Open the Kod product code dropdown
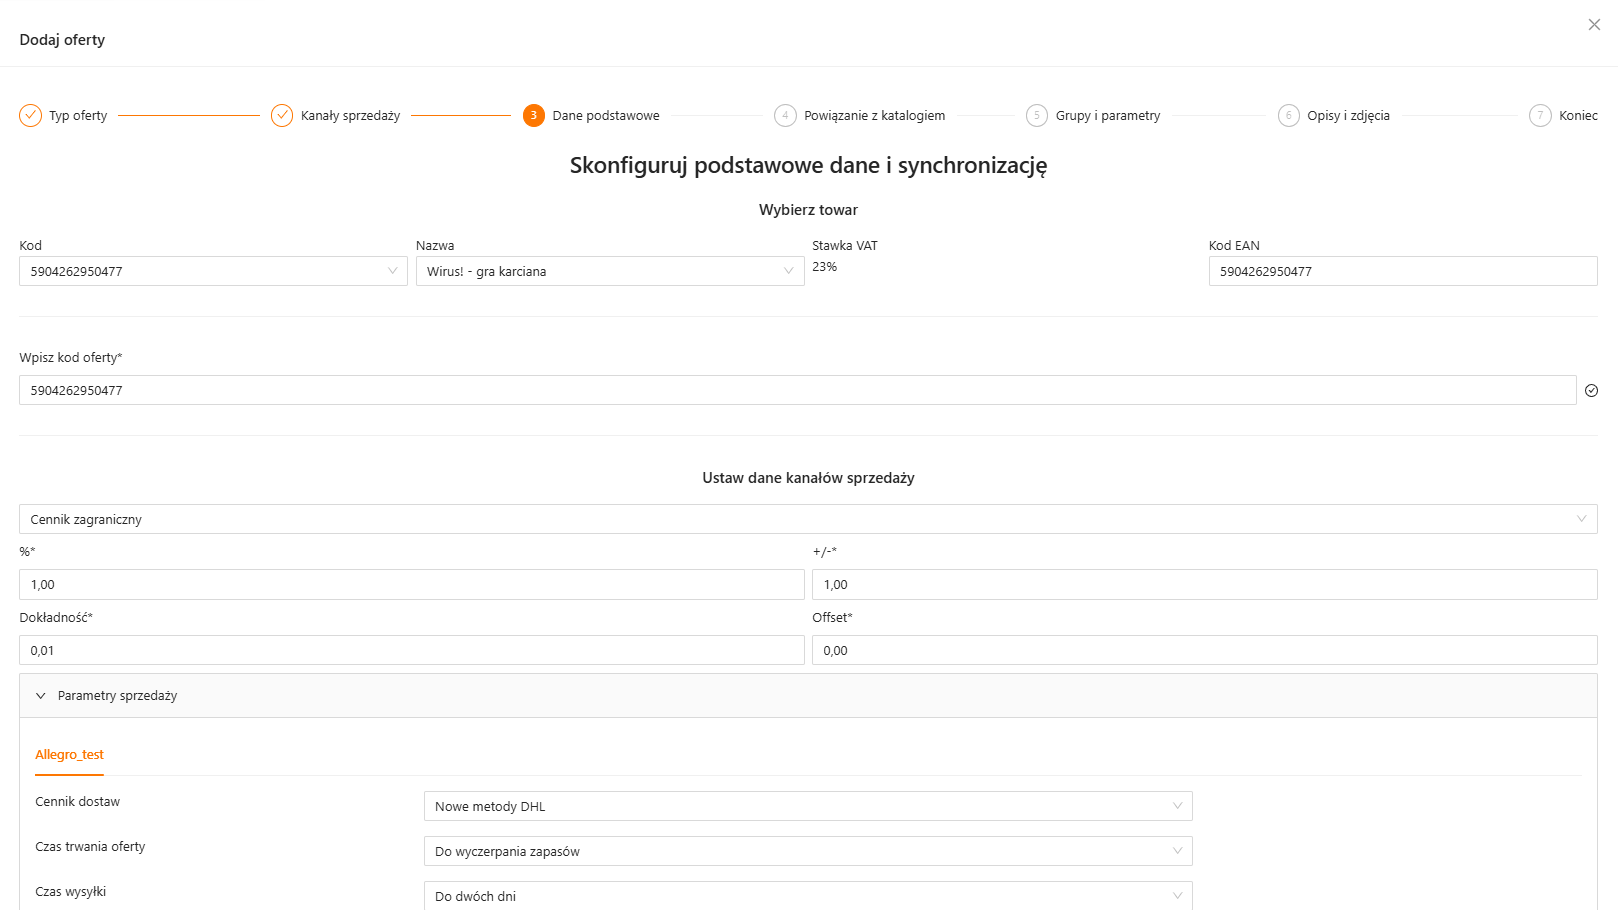 pos(213,271)
